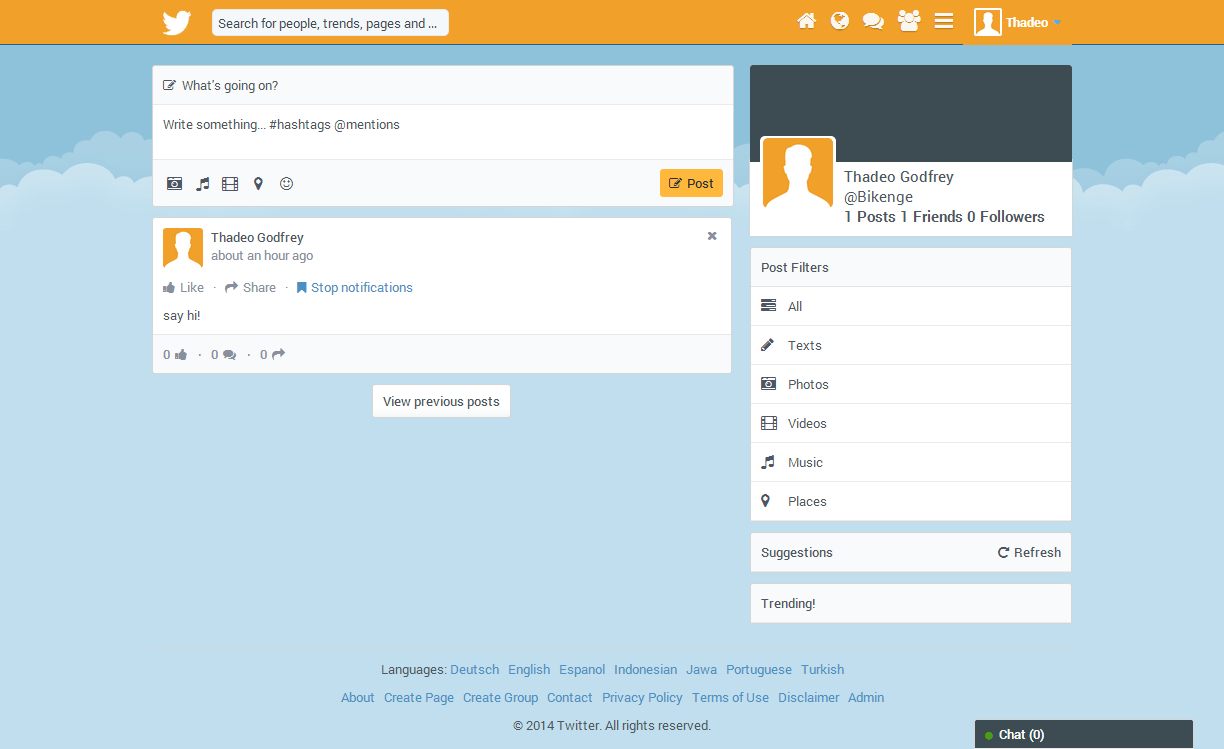Expand the Chat (0) panel

coord(1083,734)
